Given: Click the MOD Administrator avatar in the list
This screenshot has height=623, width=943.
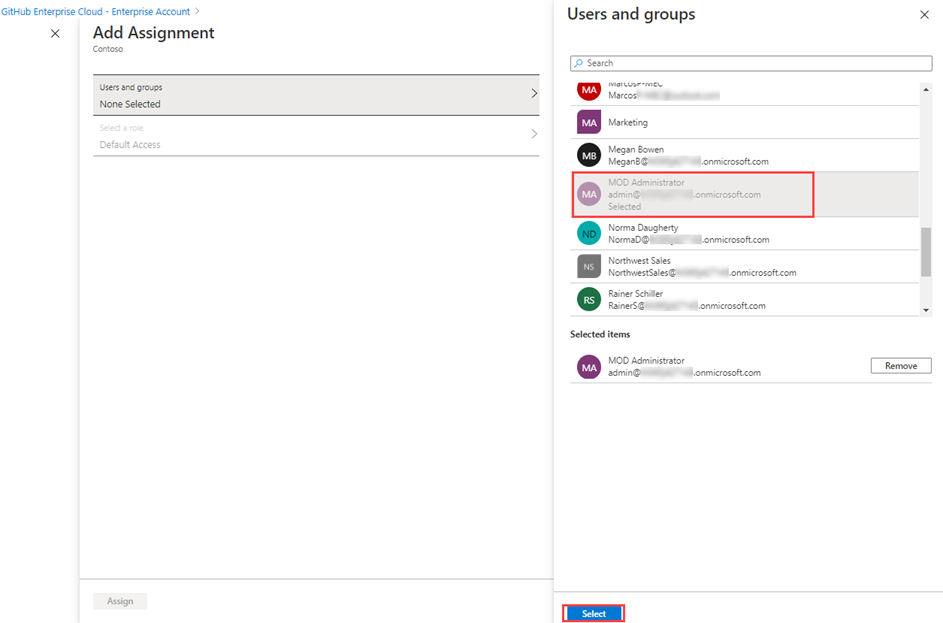Looking at the screenshot, I should pyautogui.click(x=588, y=194).
